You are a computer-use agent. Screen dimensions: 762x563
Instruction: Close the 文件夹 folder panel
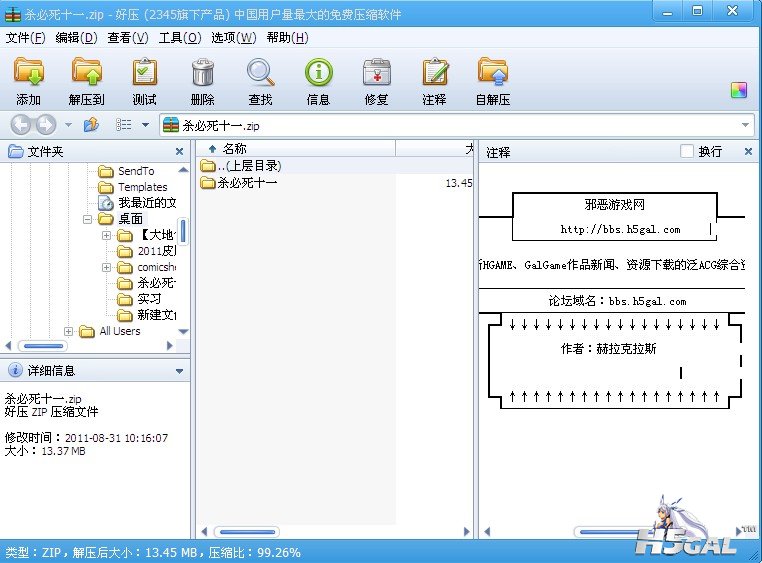coord(179,152)
